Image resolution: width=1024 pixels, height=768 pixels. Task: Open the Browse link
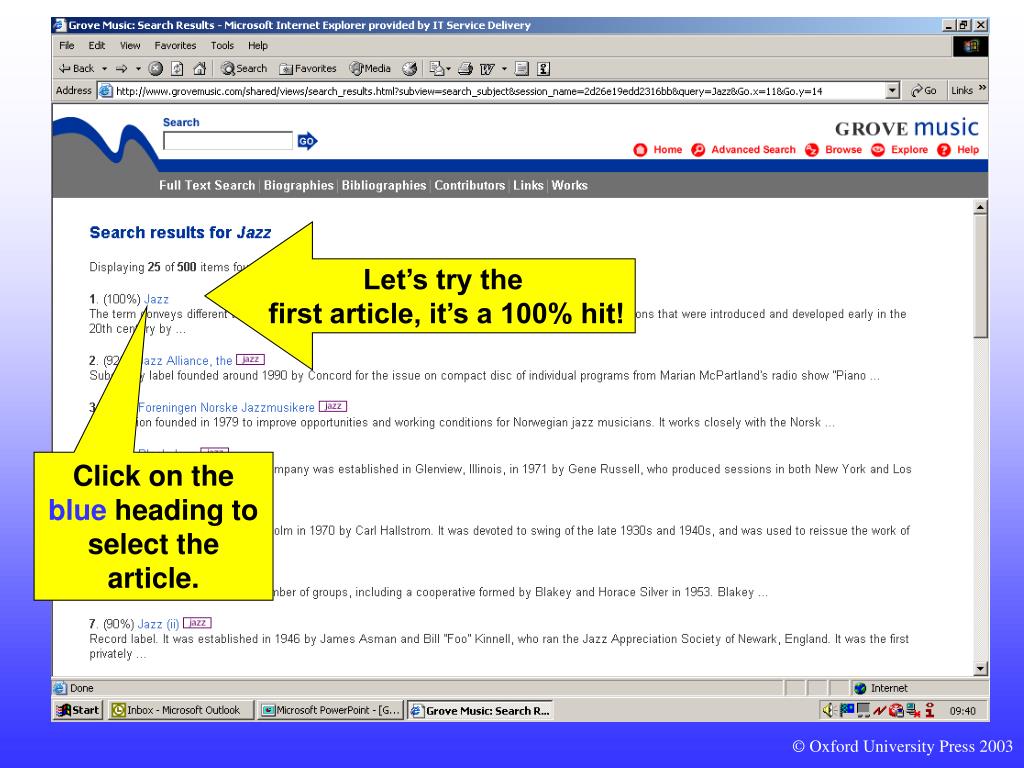(x=843, y=150)
